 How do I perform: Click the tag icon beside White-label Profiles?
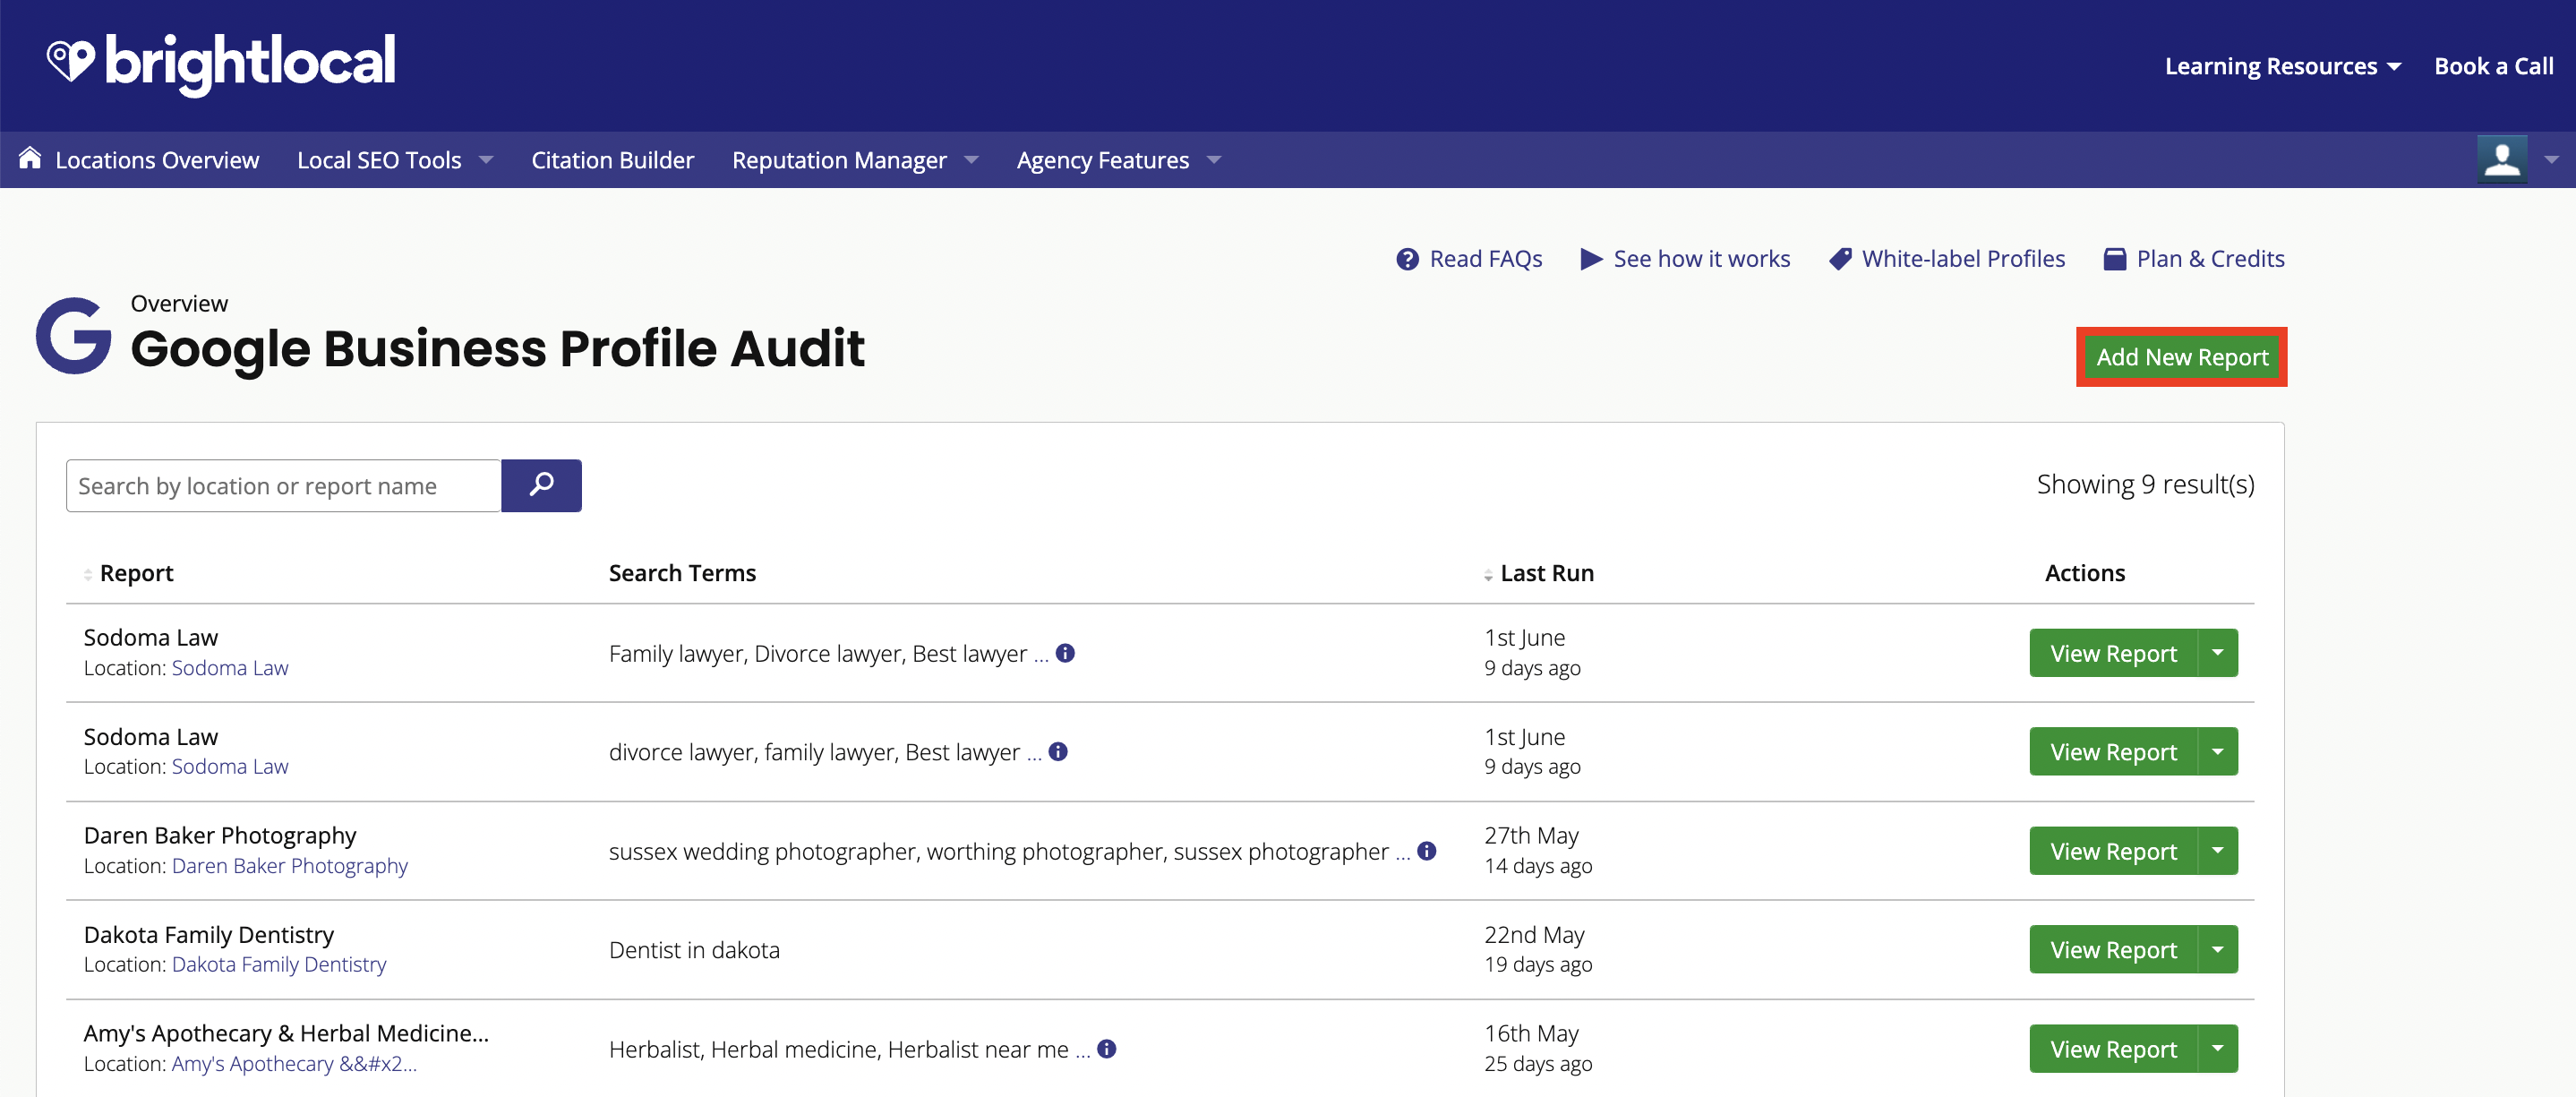tap(1840, 259)
